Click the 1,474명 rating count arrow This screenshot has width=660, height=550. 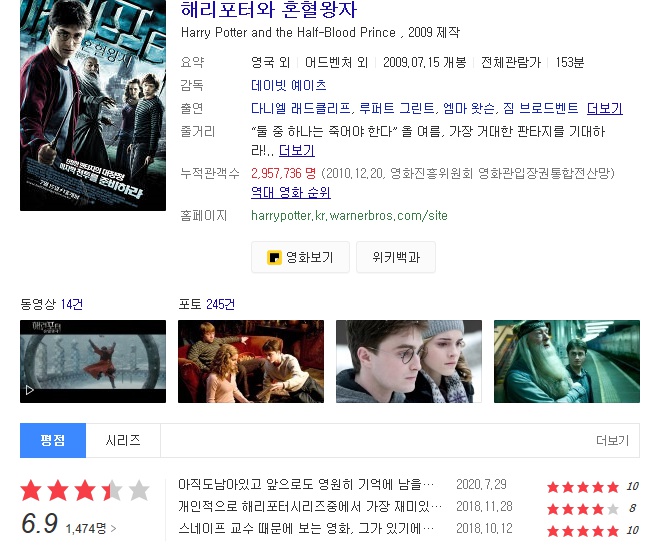point(91,528)
